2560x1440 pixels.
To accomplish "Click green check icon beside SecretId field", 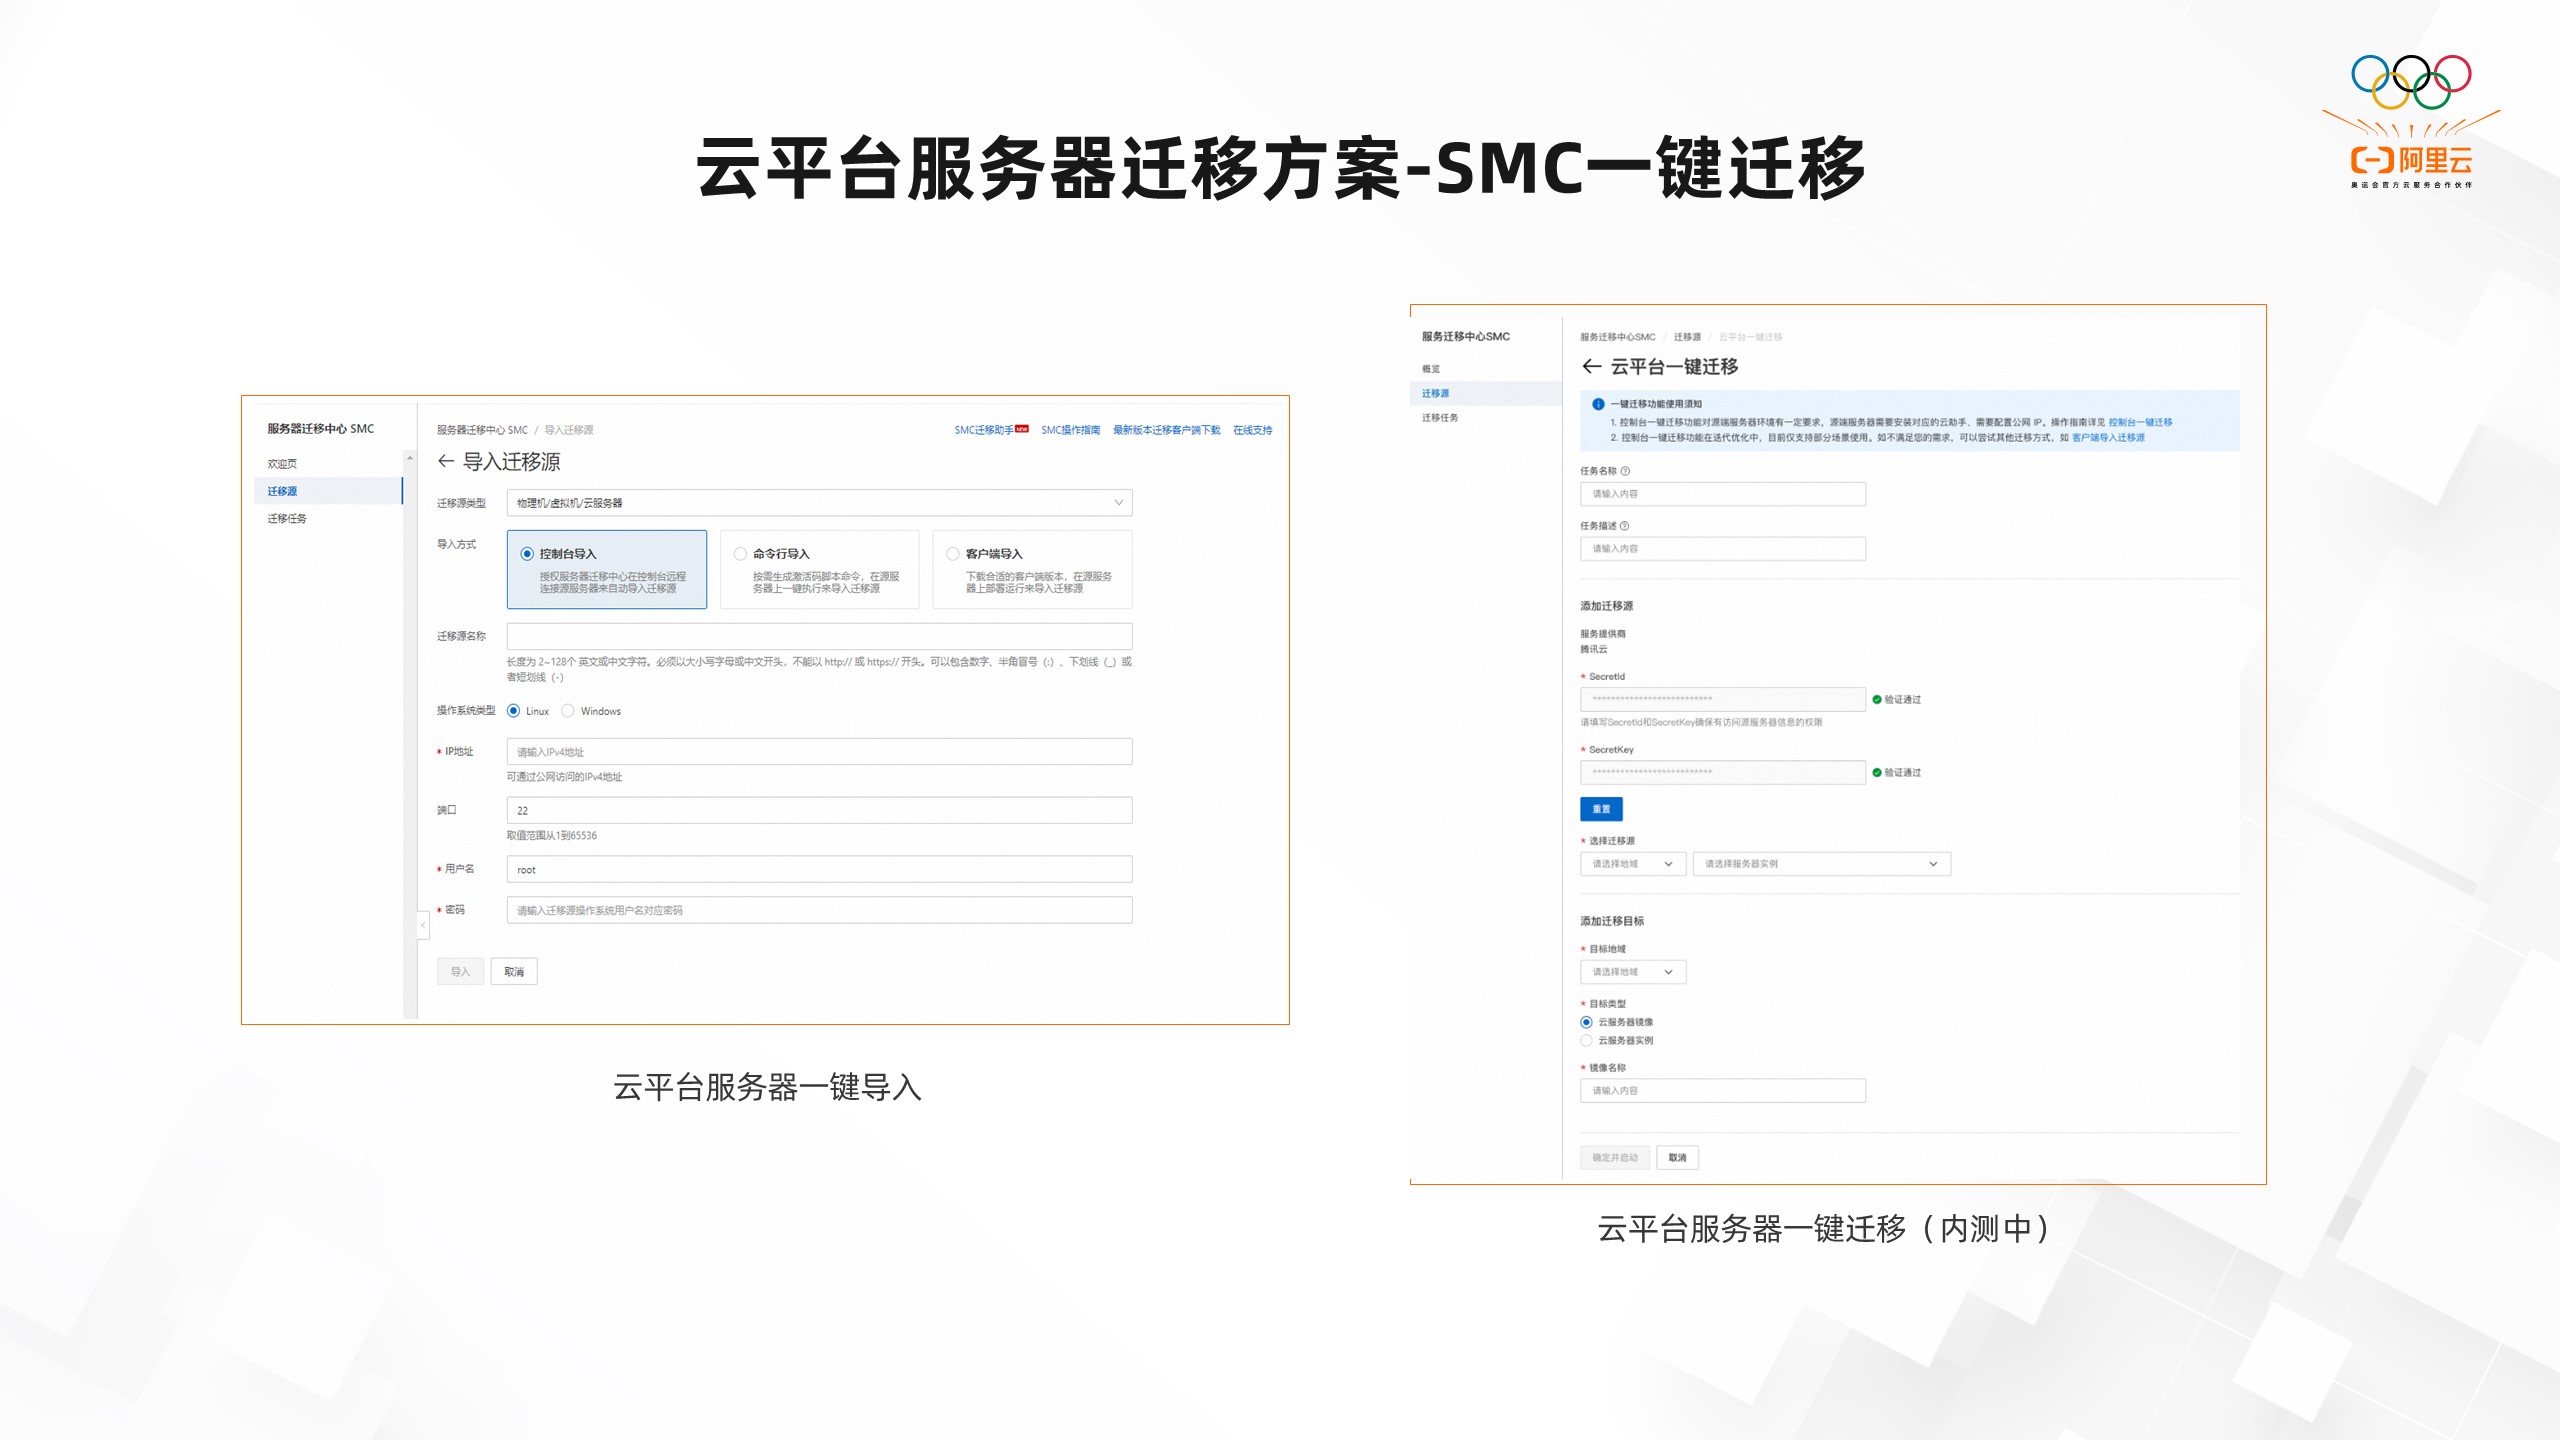I will tap(1877, 700).
